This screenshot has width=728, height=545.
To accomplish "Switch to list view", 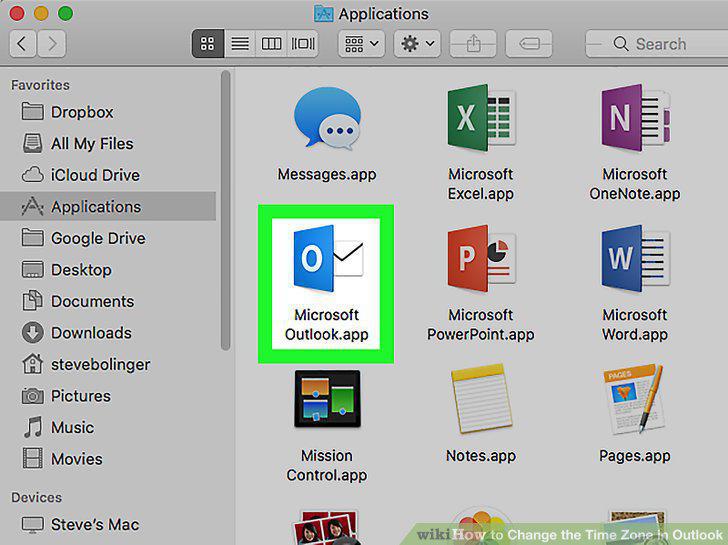I will click(x=240, y=44).
